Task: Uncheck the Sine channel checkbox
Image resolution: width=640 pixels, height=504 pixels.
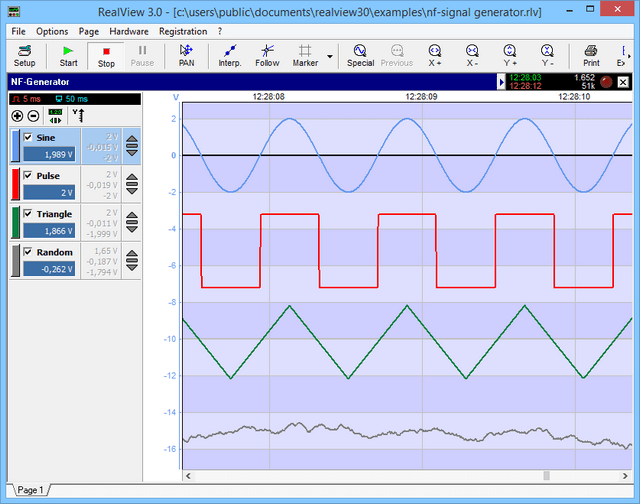Action: click(x=28, y=137)
